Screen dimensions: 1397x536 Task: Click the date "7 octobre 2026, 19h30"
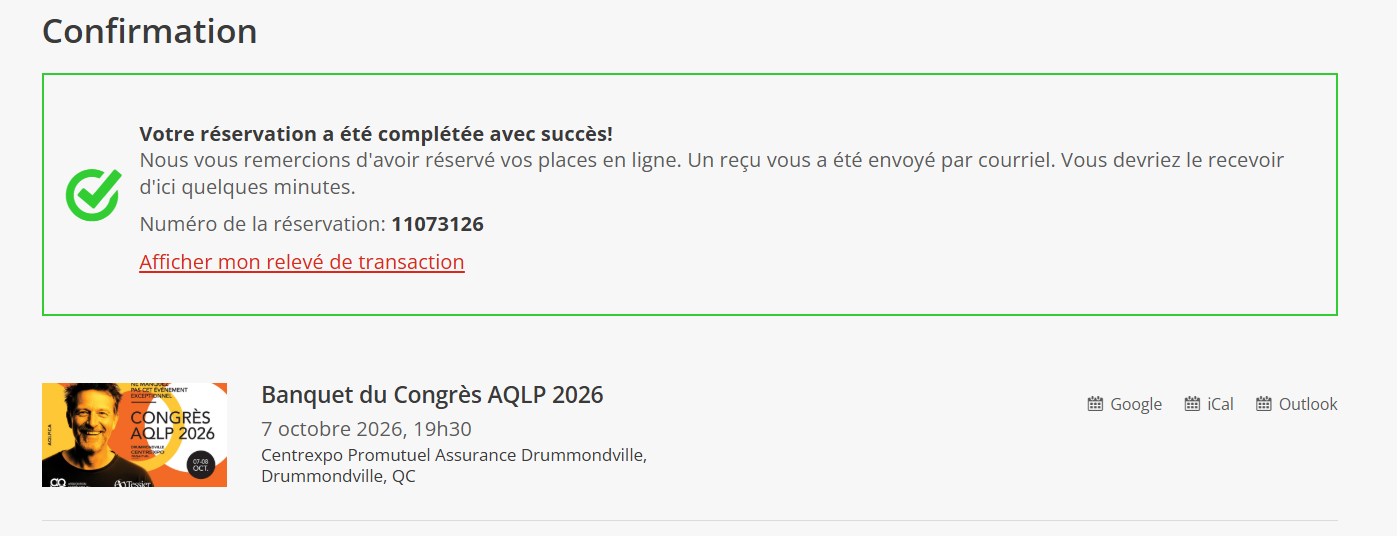click(366, 429)
